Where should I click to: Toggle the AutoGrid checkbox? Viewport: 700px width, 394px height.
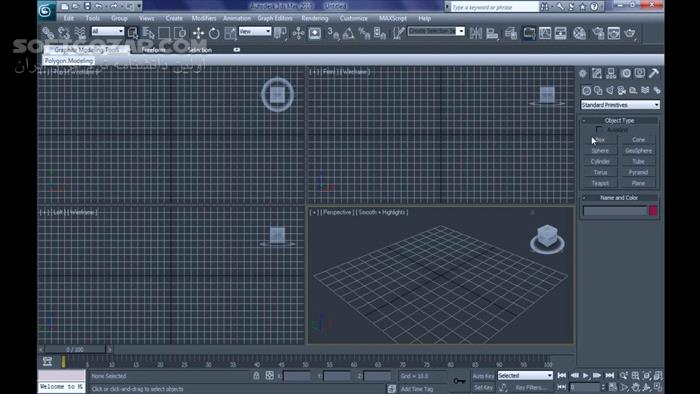[x=599, y=130]
